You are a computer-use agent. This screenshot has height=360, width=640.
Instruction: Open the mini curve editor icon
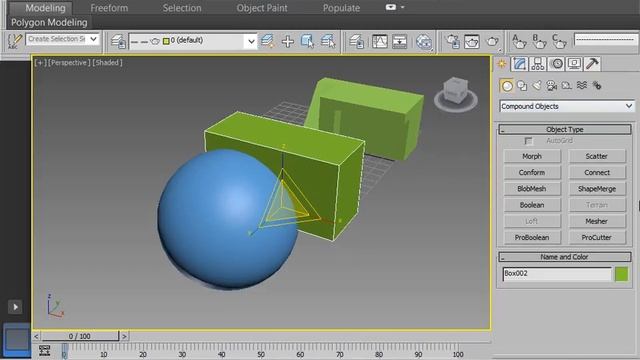click(44, 350)
